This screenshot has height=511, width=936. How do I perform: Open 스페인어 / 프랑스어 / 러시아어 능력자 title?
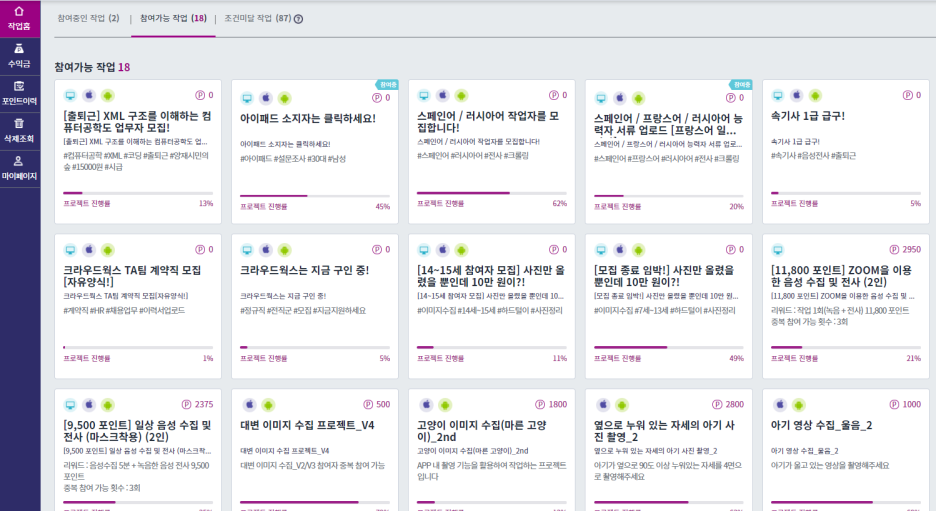click(x=668, y=124)
